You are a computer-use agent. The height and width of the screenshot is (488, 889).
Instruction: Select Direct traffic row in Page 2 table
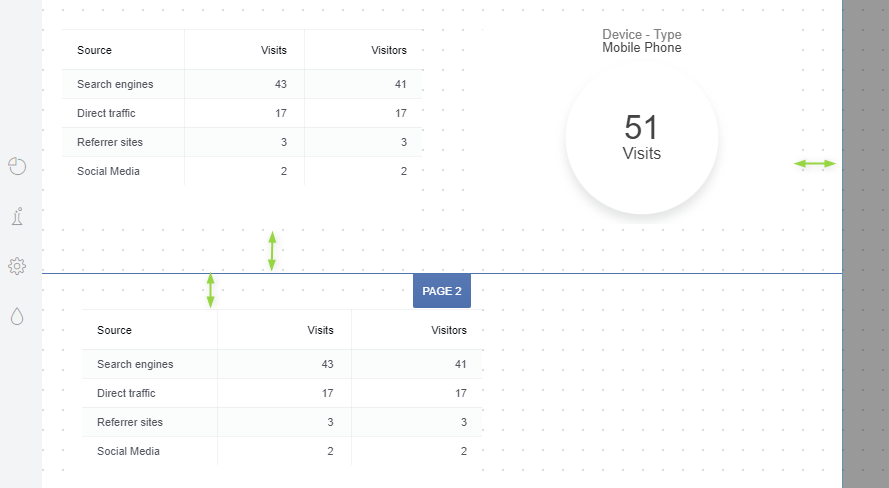click(126, 393)
